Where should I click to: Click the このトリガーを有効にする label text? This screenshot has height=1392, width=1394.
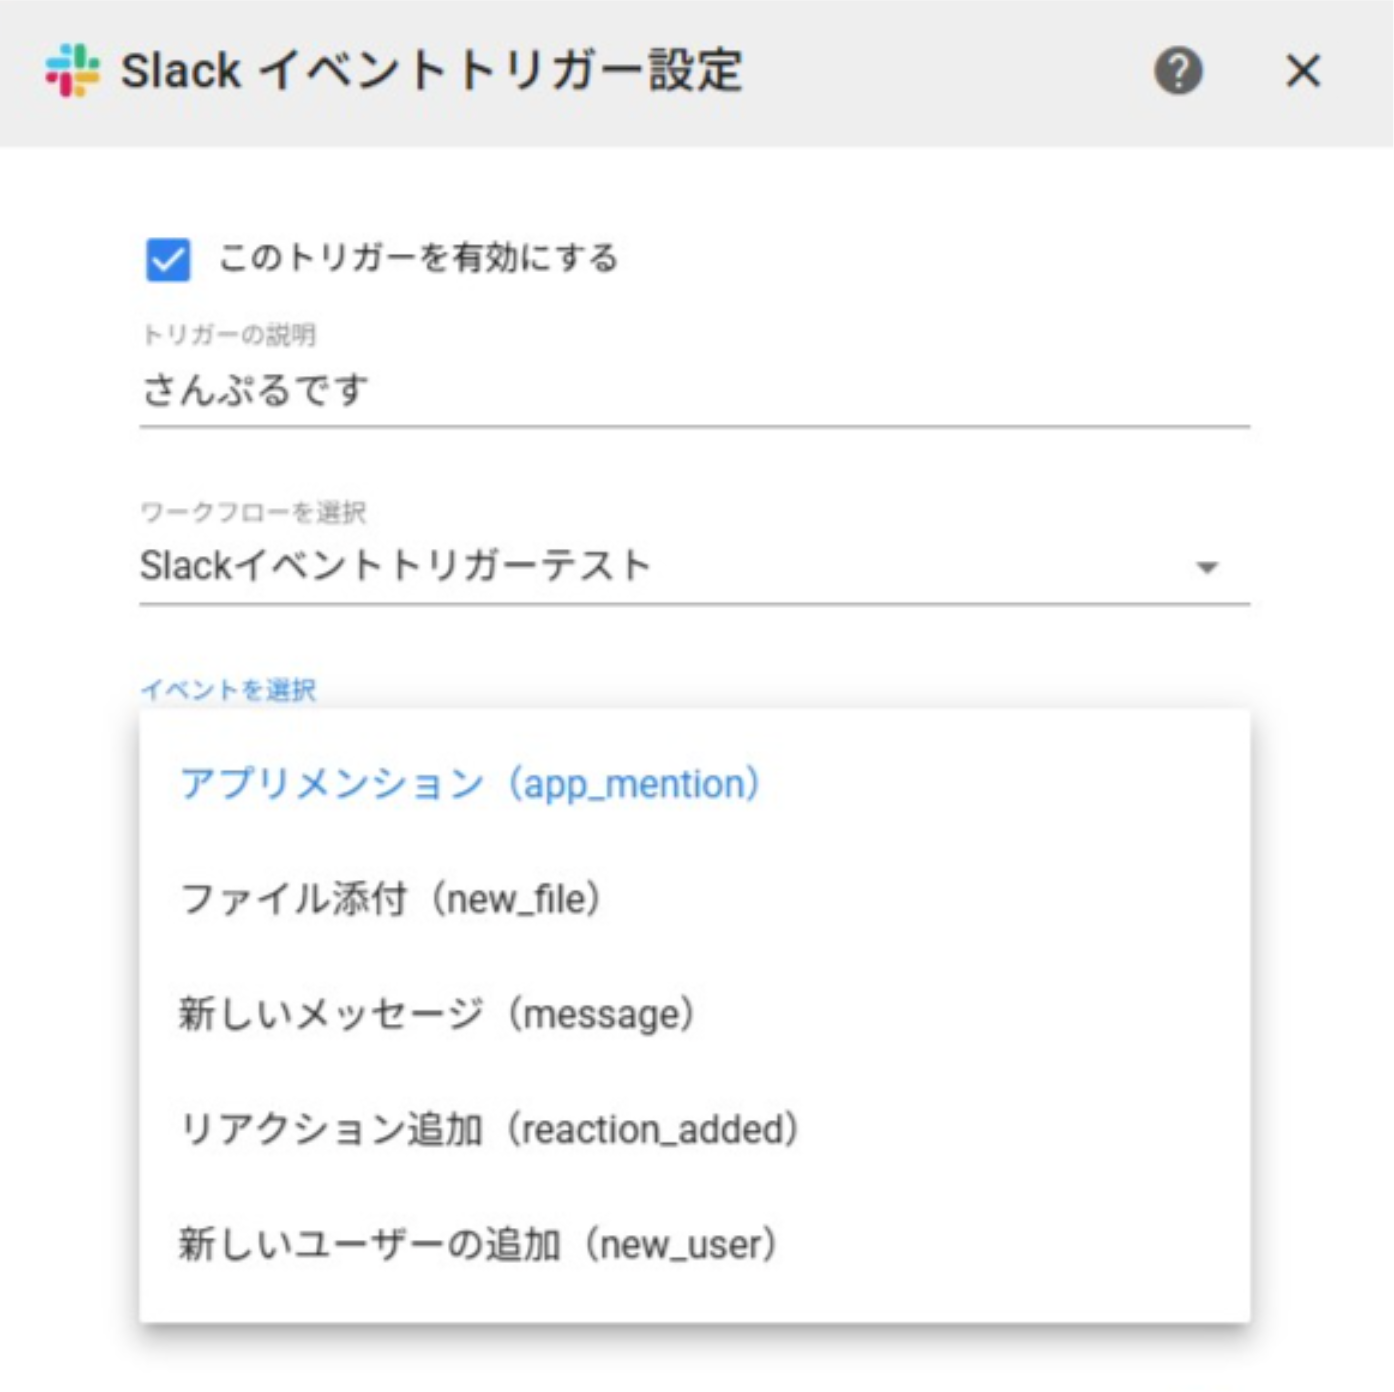click(418, 258)
